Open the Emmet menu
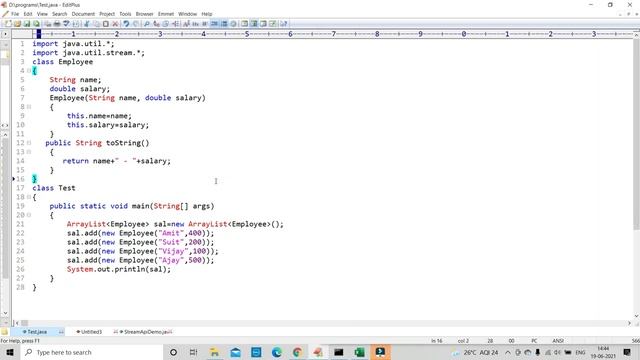 click(166, 14)
